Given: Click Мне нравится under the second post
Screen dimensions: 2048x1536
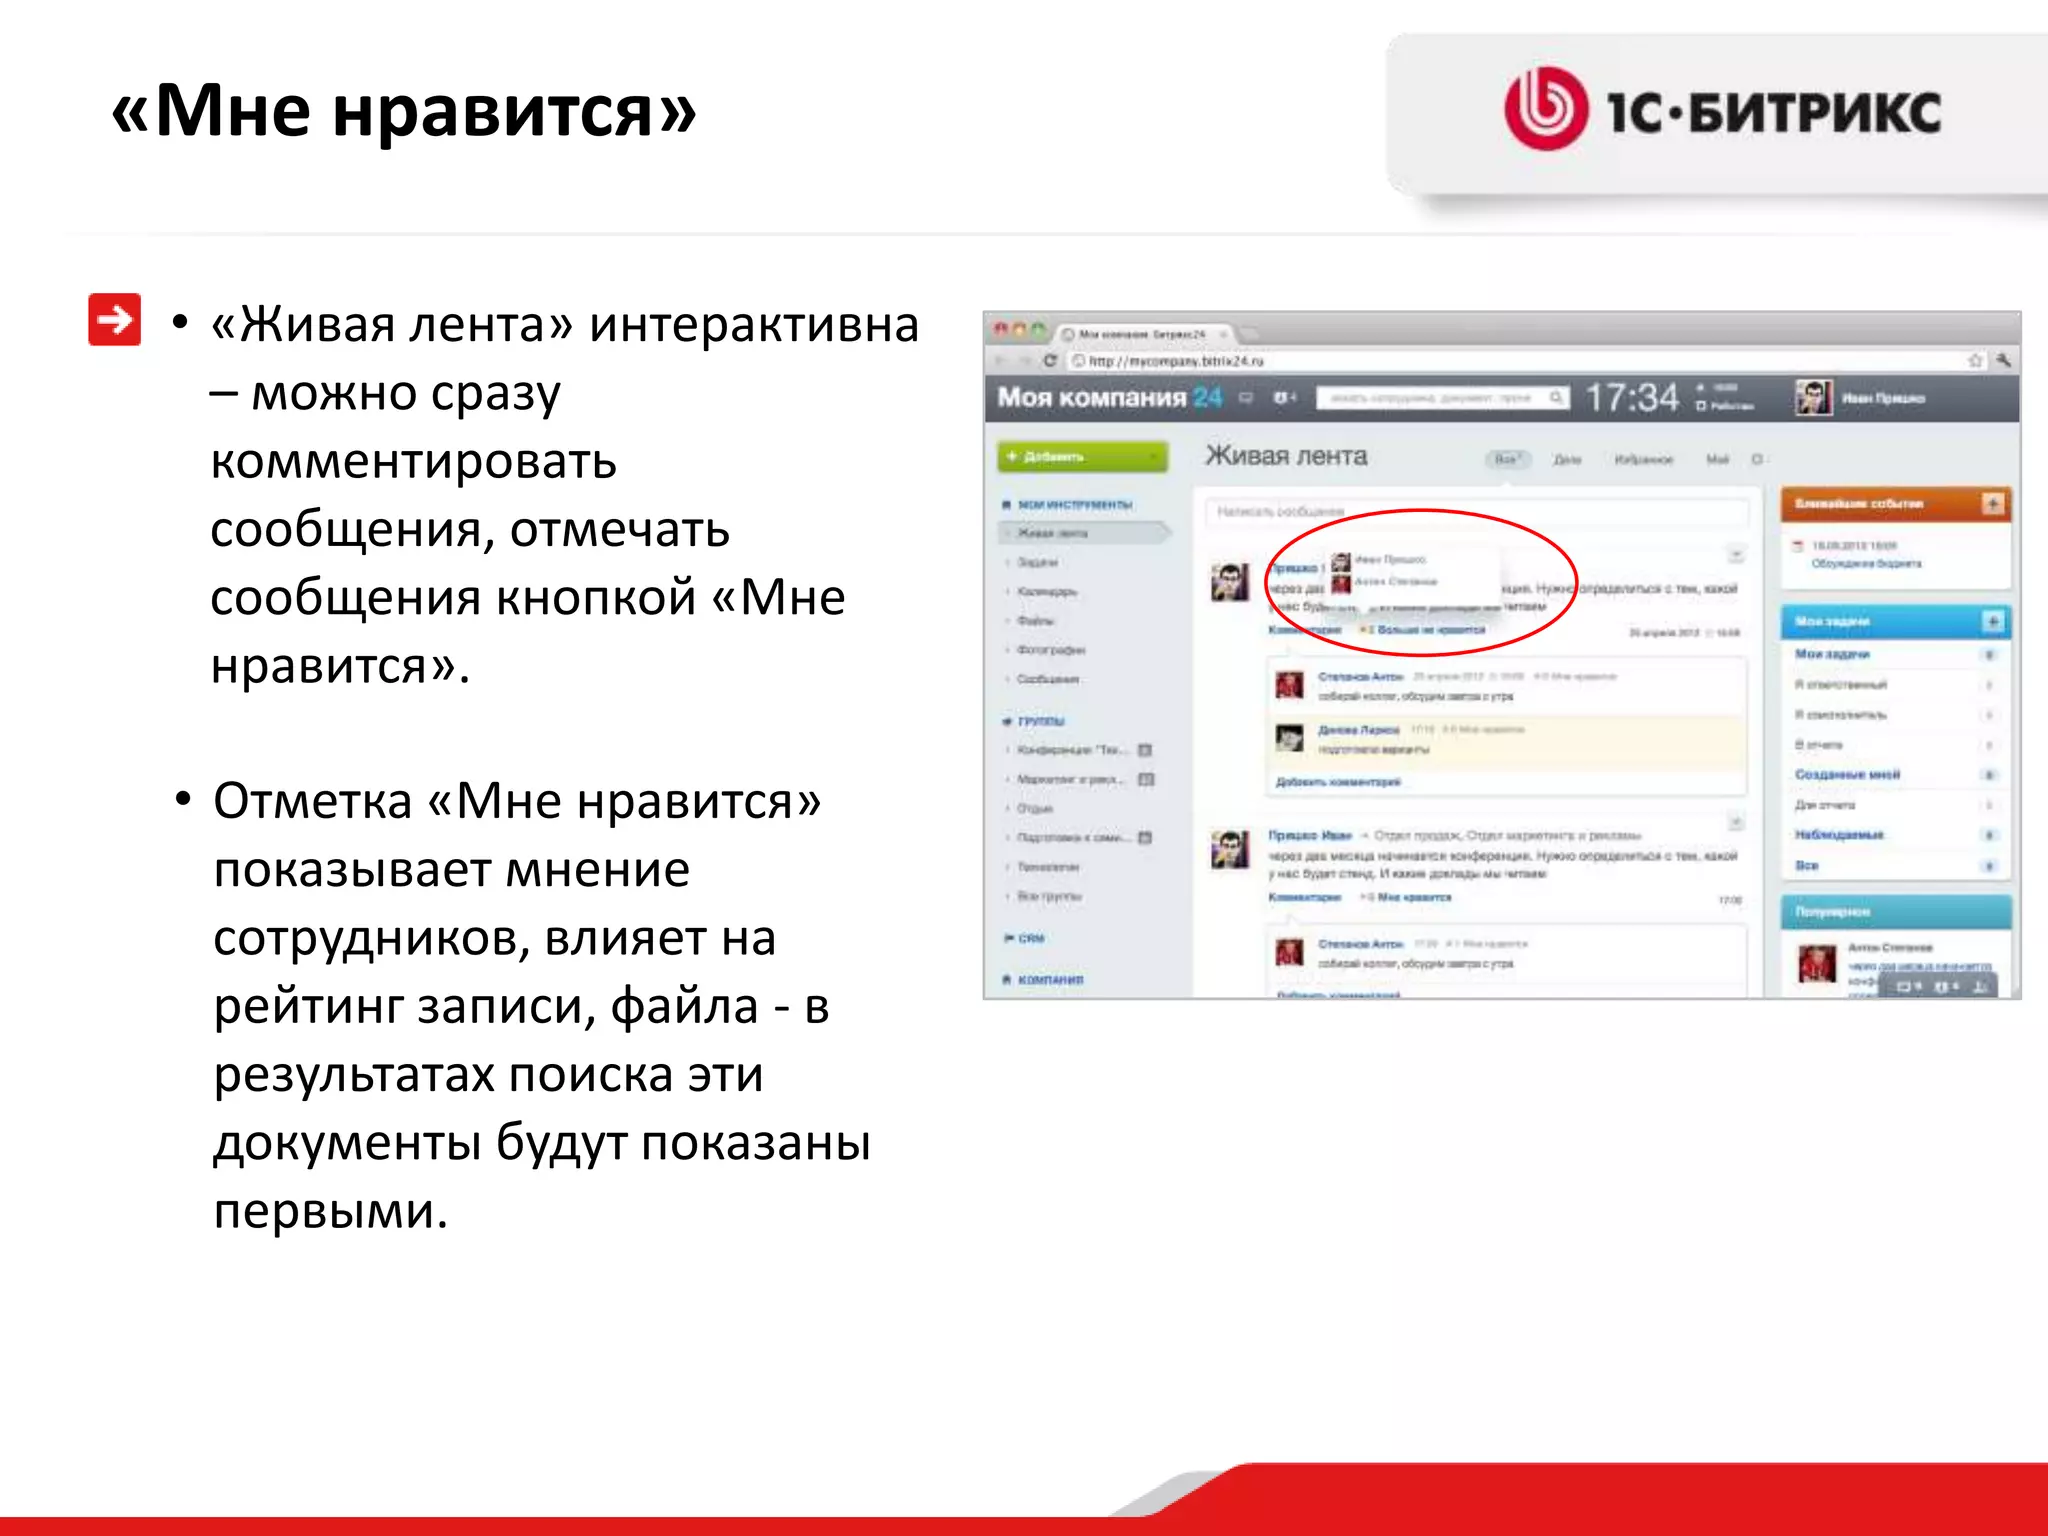Looking at the screenshot, I should pyautogui.click(x=1414, y=898).
